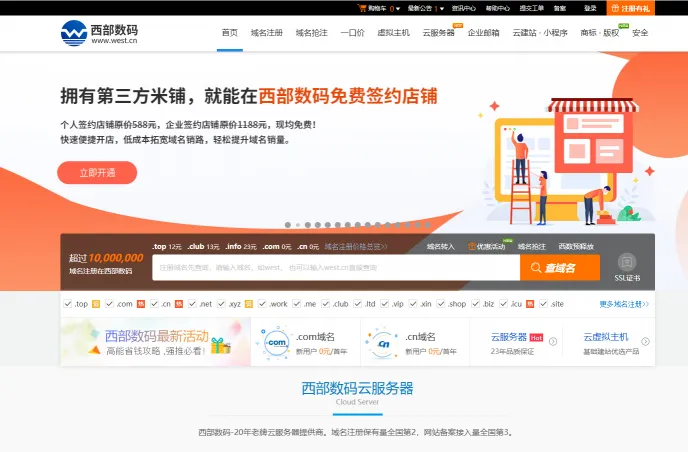The height and width of the screenshot is (452, 688).
Task: Click the red 热 badge next to .com
Action: 140,304
